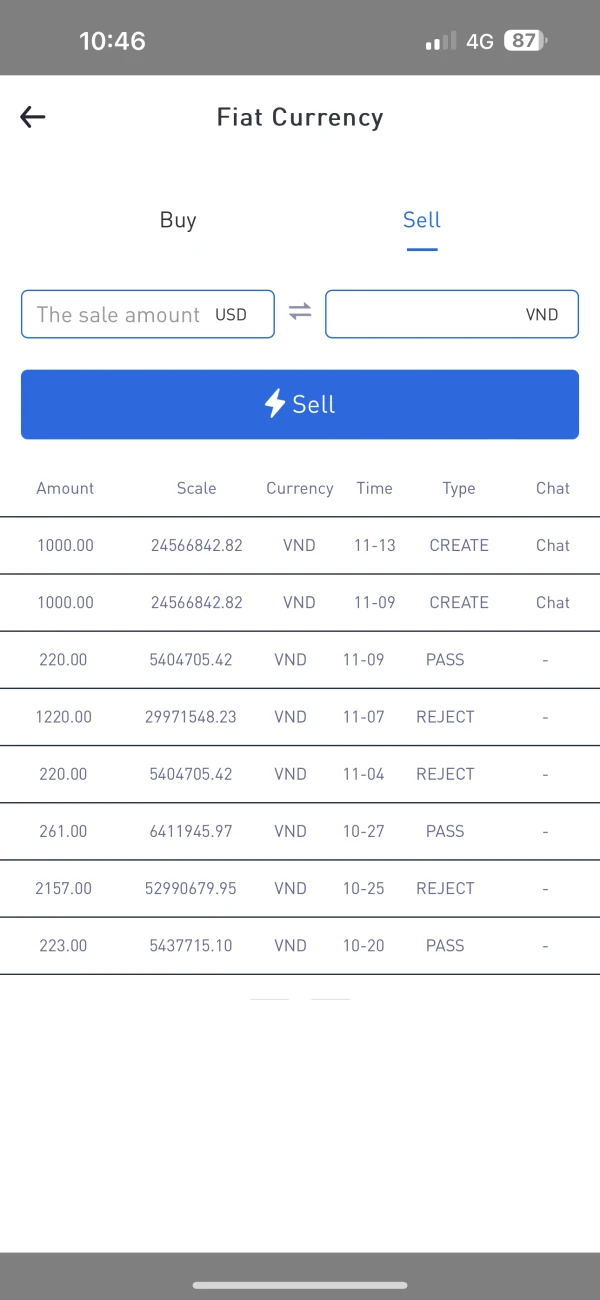Tap the lightning bolt Sell button

click(x=300, y=404)
